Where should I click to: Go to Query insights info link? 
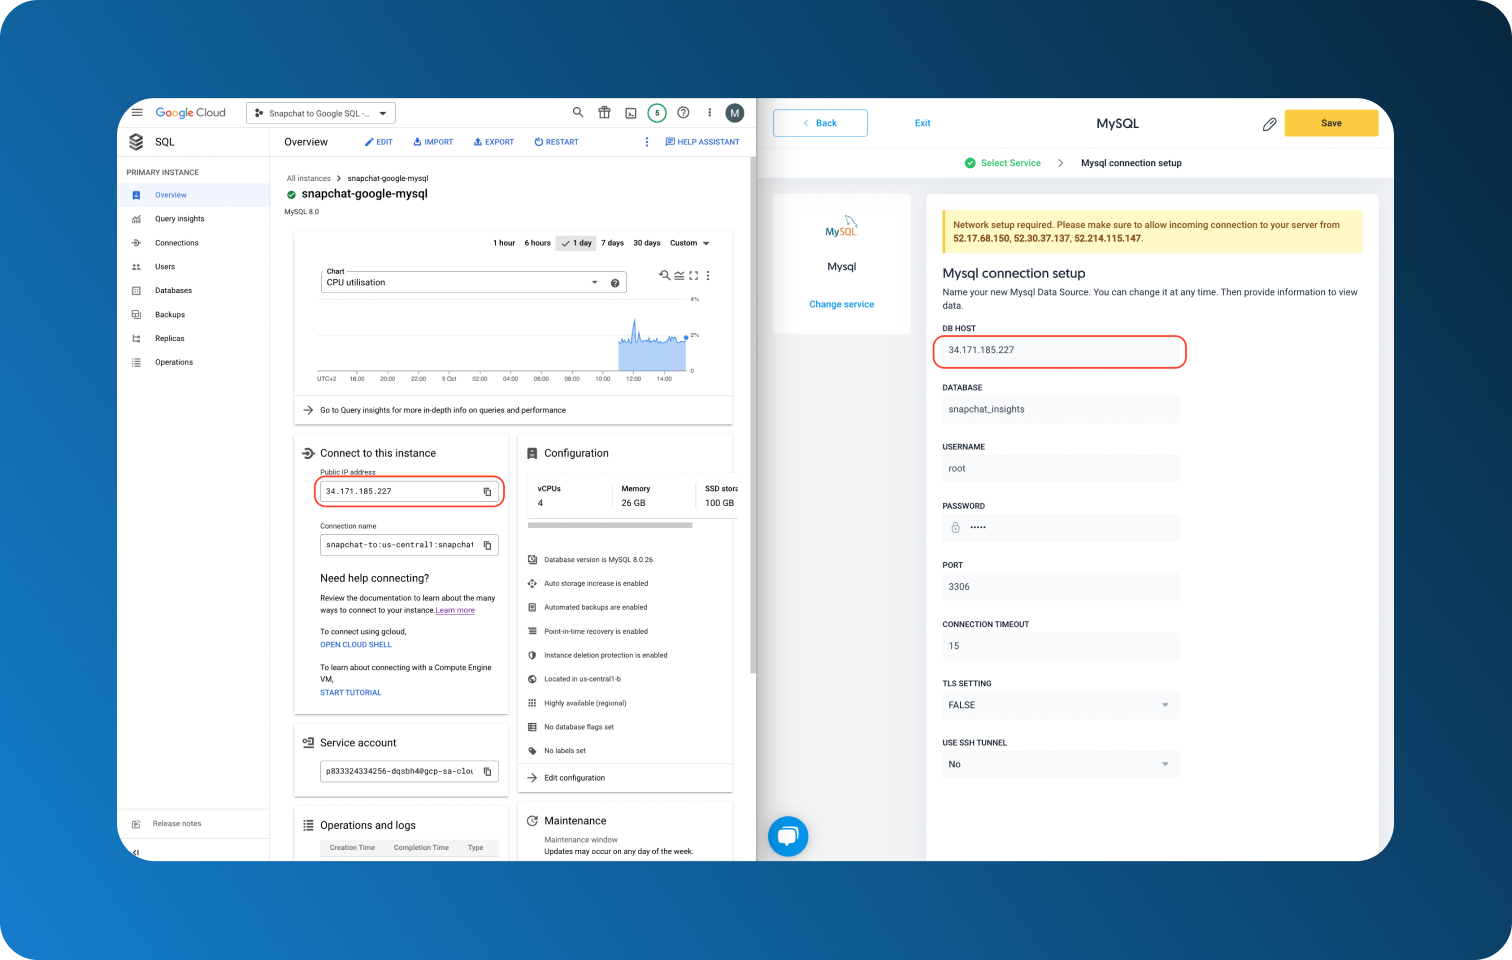click(x=443, y=410)
